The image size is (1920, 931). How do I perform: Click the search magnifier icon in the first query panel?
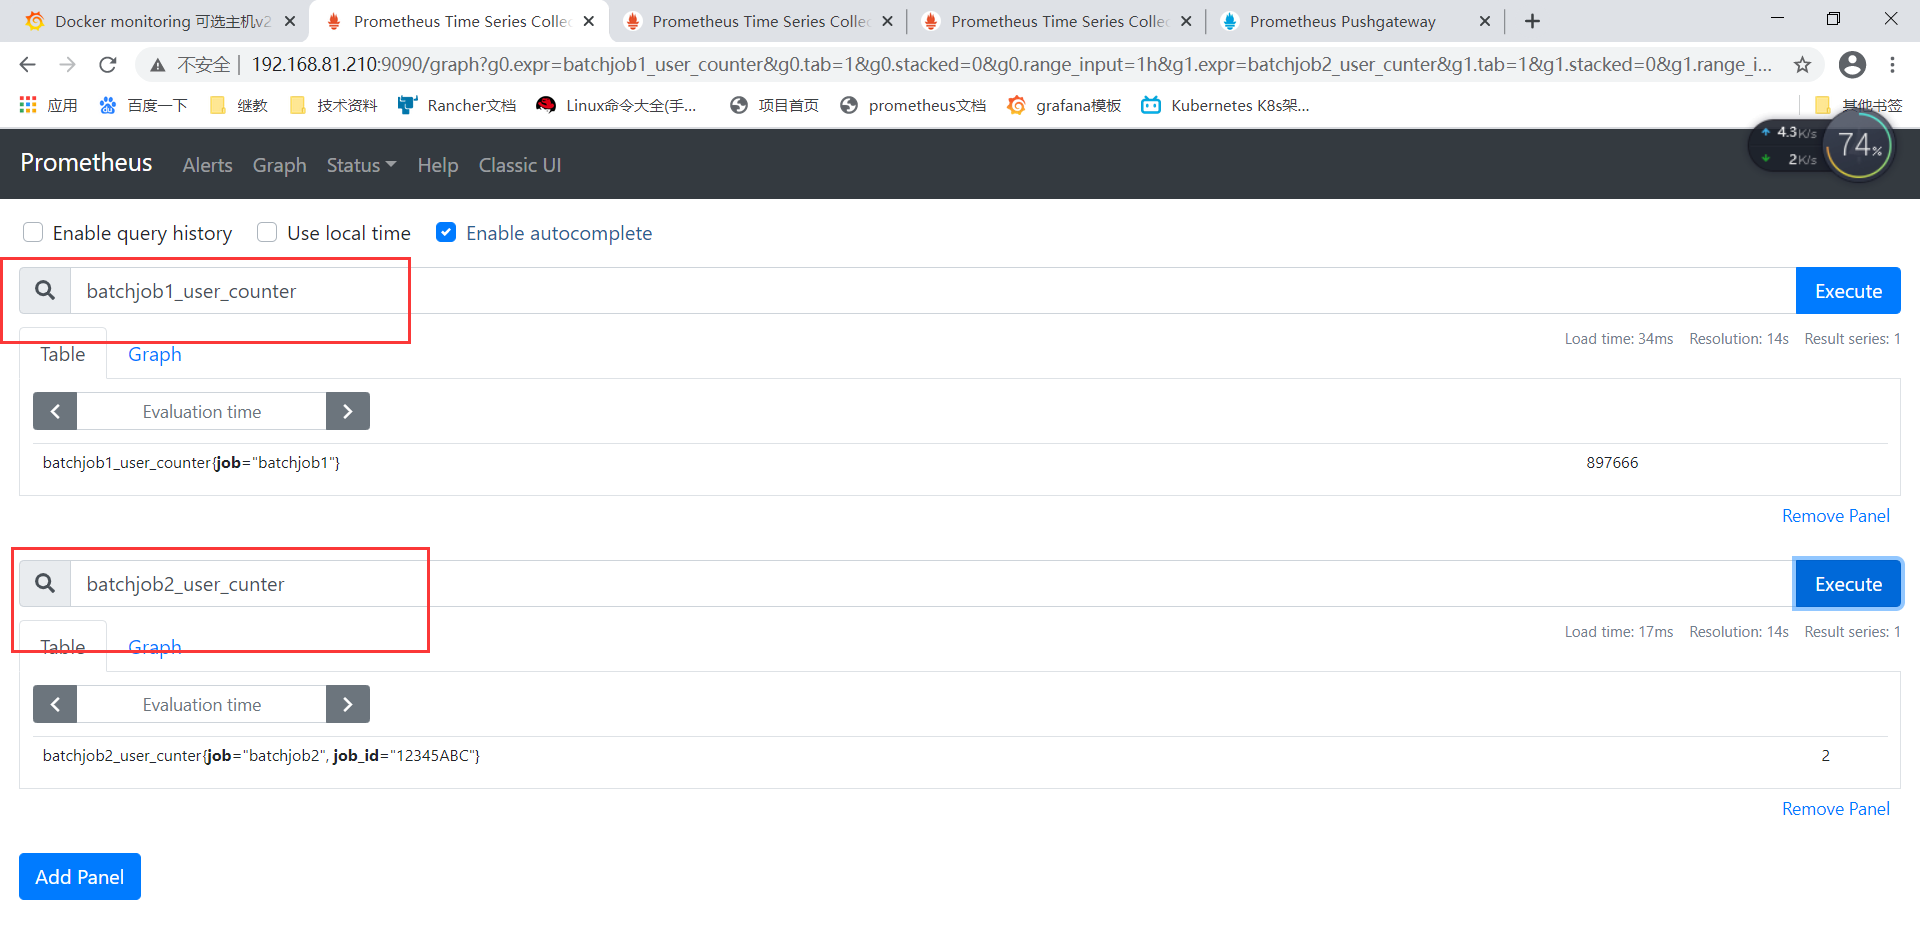(44, 290)
